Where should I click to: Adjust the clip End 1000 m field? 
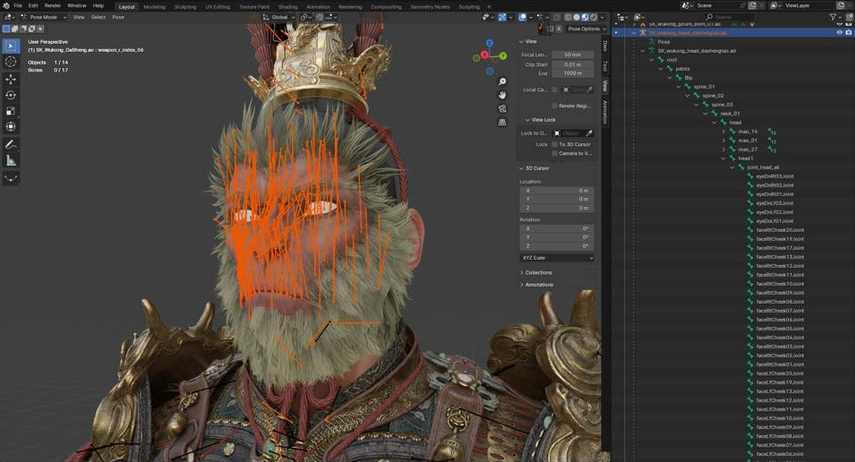573,73
